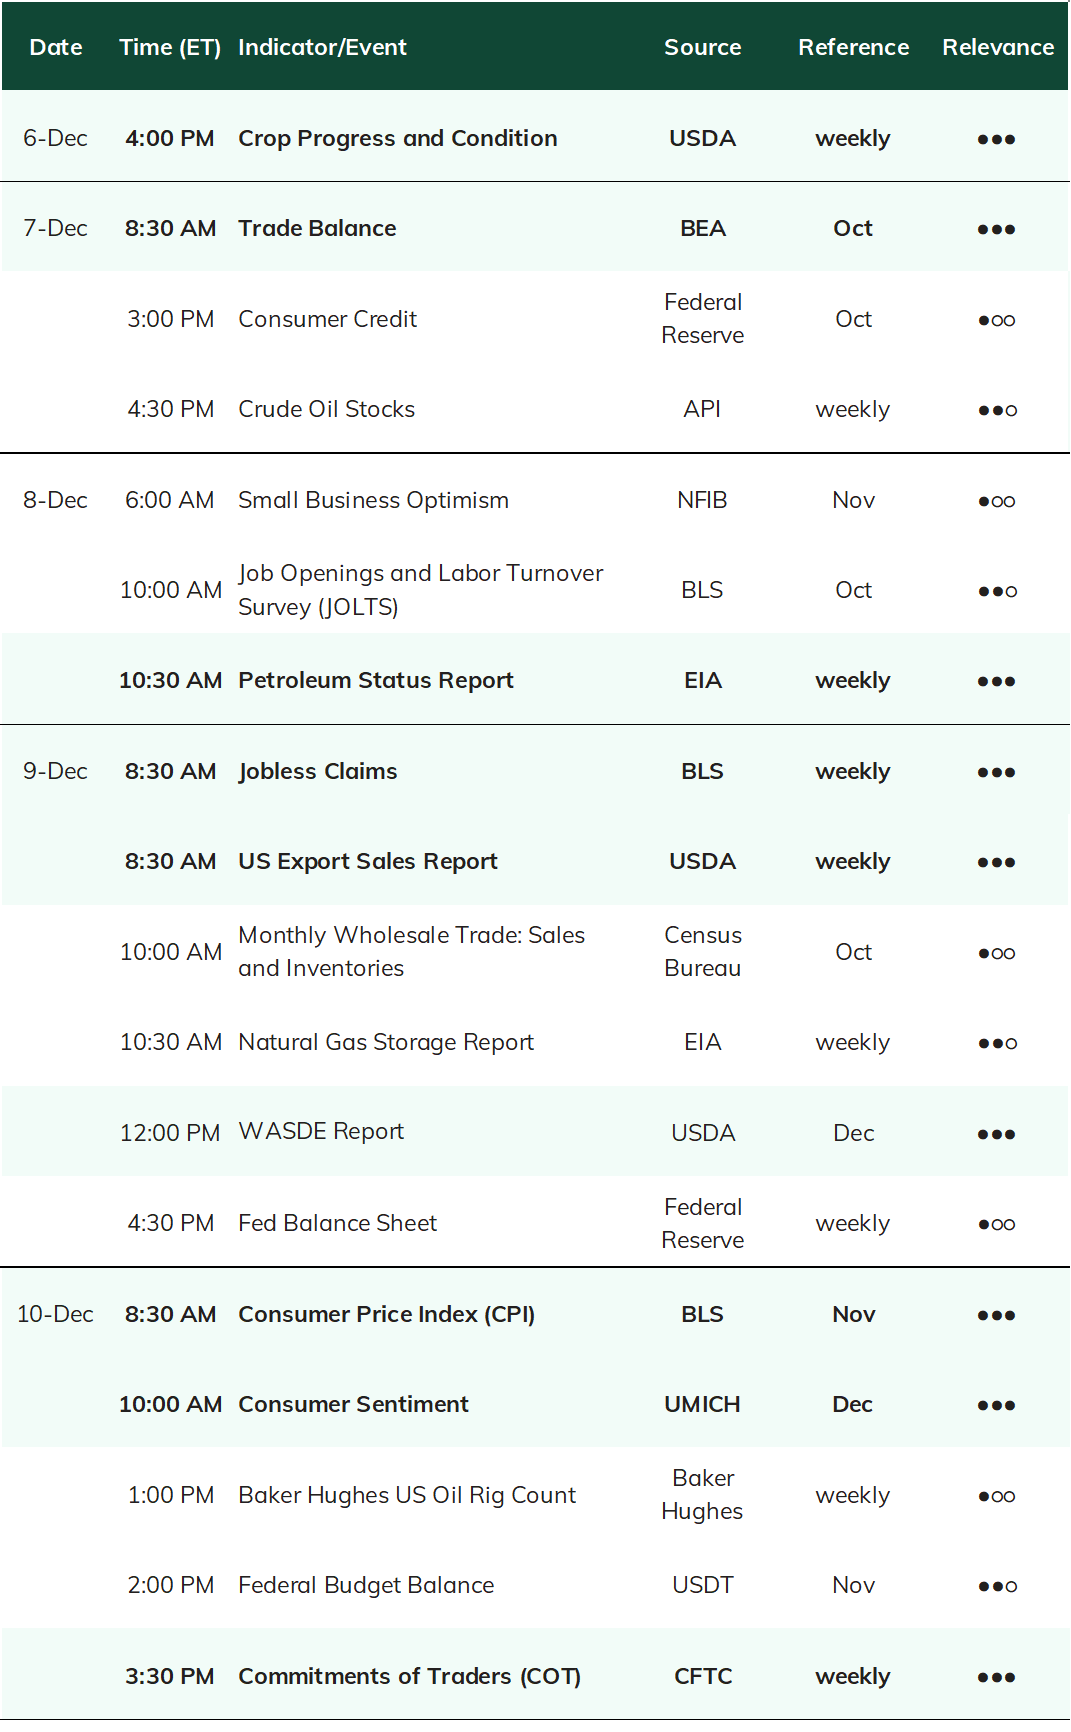The image size is (1071, 1732).
Task: Click relevance dots in Consumer Credit row
Action: click(996, 320)
